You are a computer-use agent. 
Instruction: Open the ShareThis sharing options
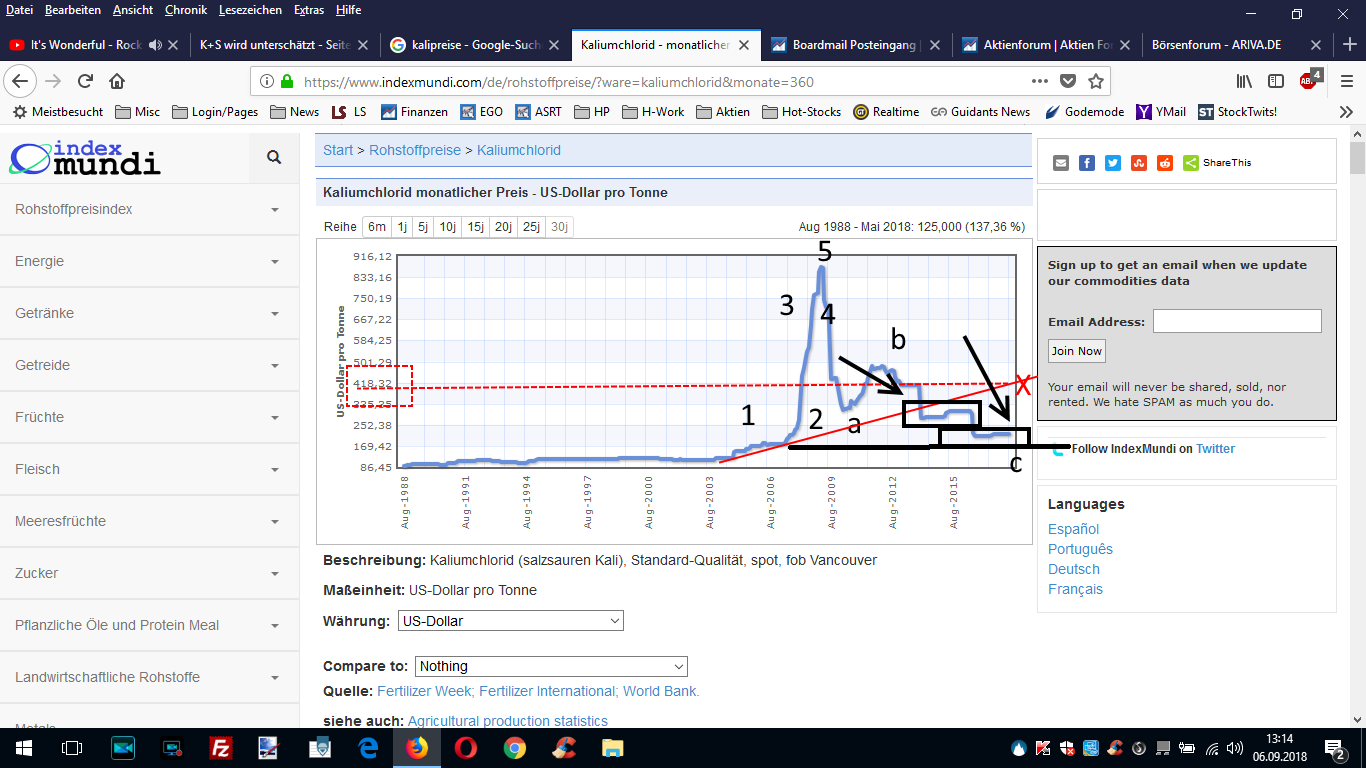coord(1217,163)
